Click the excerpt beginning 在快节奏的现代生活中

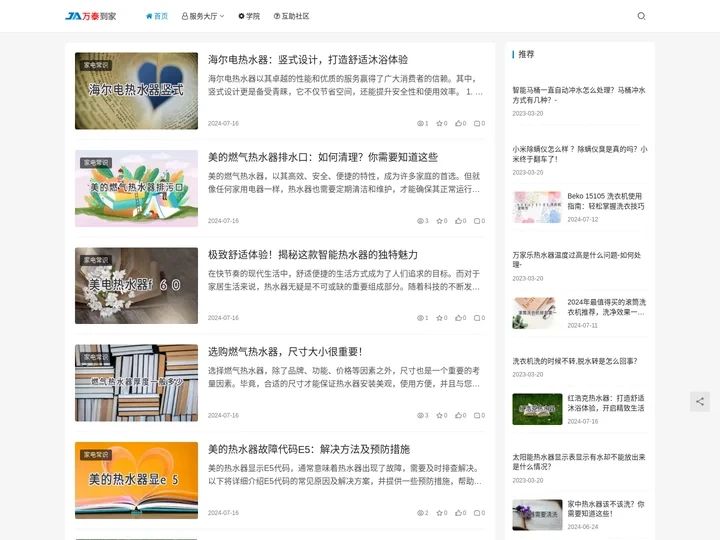point(344,280)
